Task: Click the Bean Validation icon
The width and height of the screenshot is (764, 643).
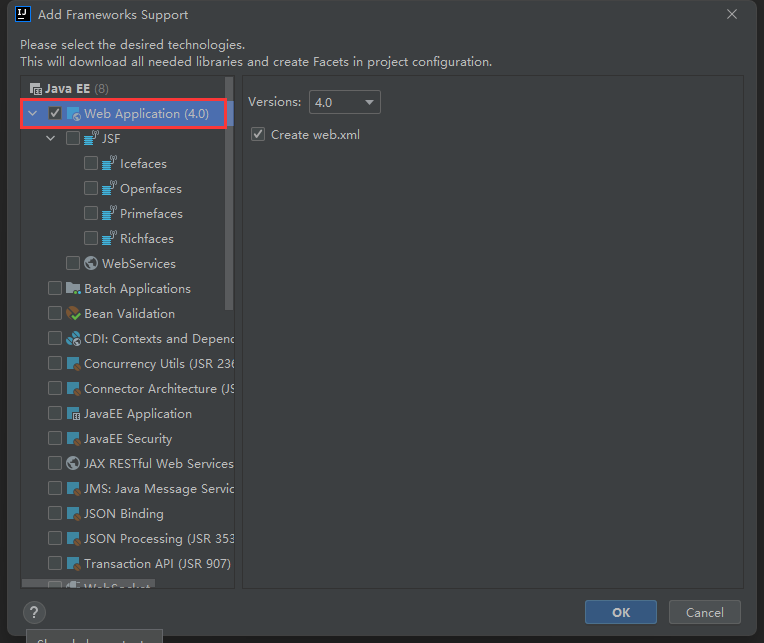Action: pos(73,313)
